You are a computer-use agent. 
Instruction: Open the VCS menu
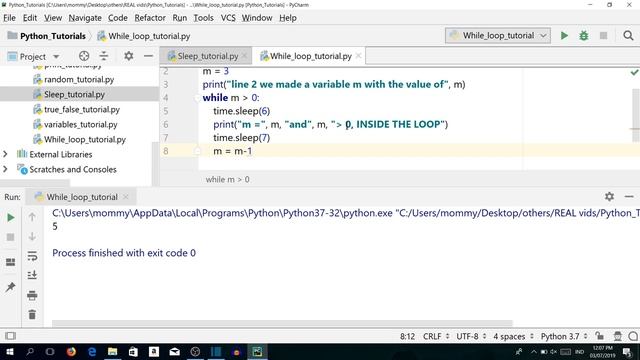coord(228,18)
